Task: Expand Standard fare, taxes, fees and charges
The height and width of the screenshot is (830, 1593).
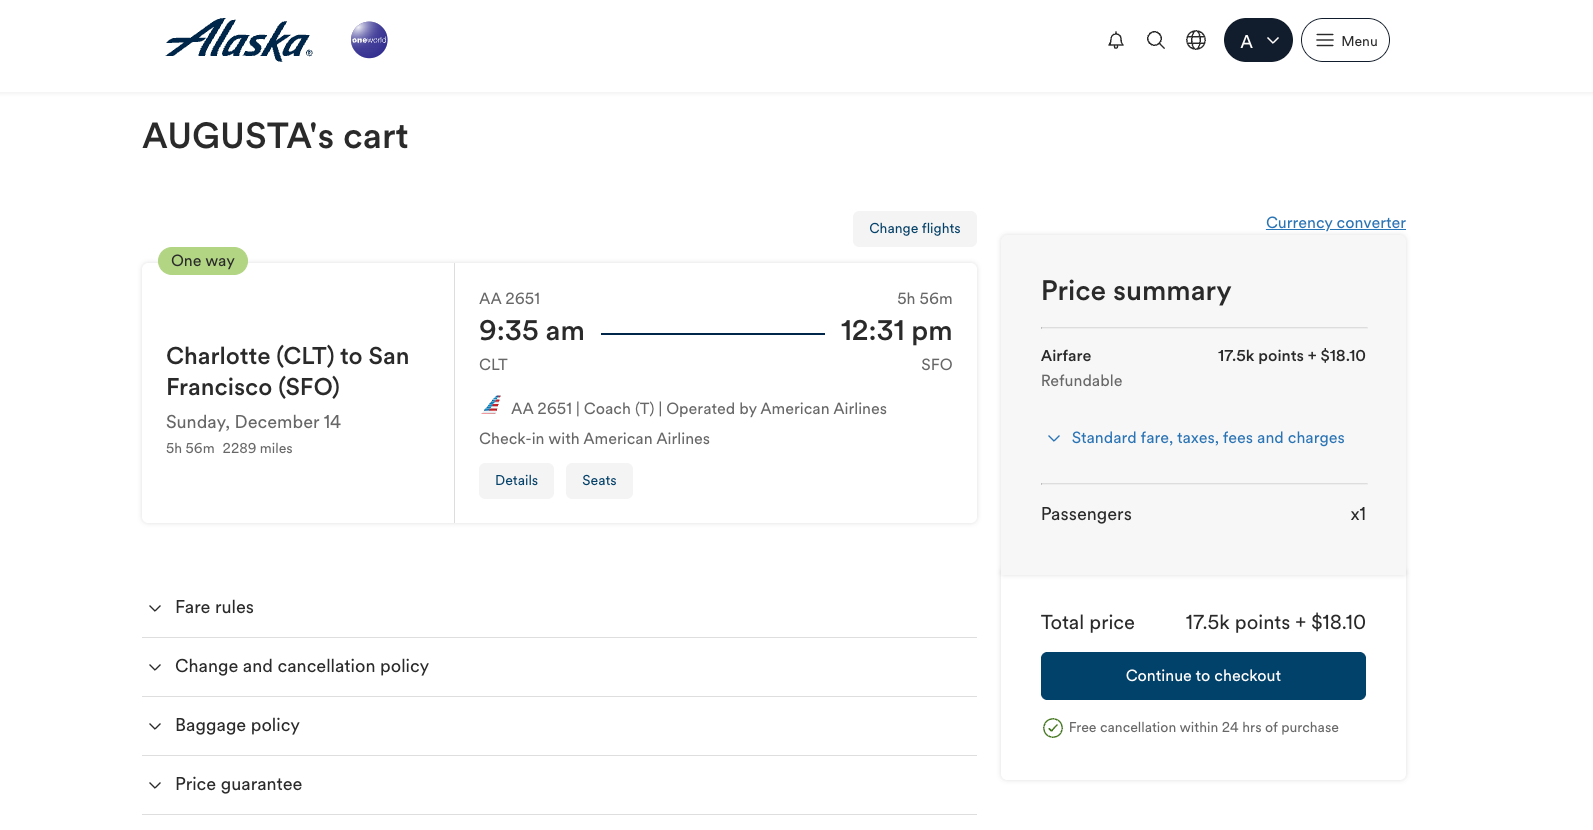Action: click(1207, 438)
